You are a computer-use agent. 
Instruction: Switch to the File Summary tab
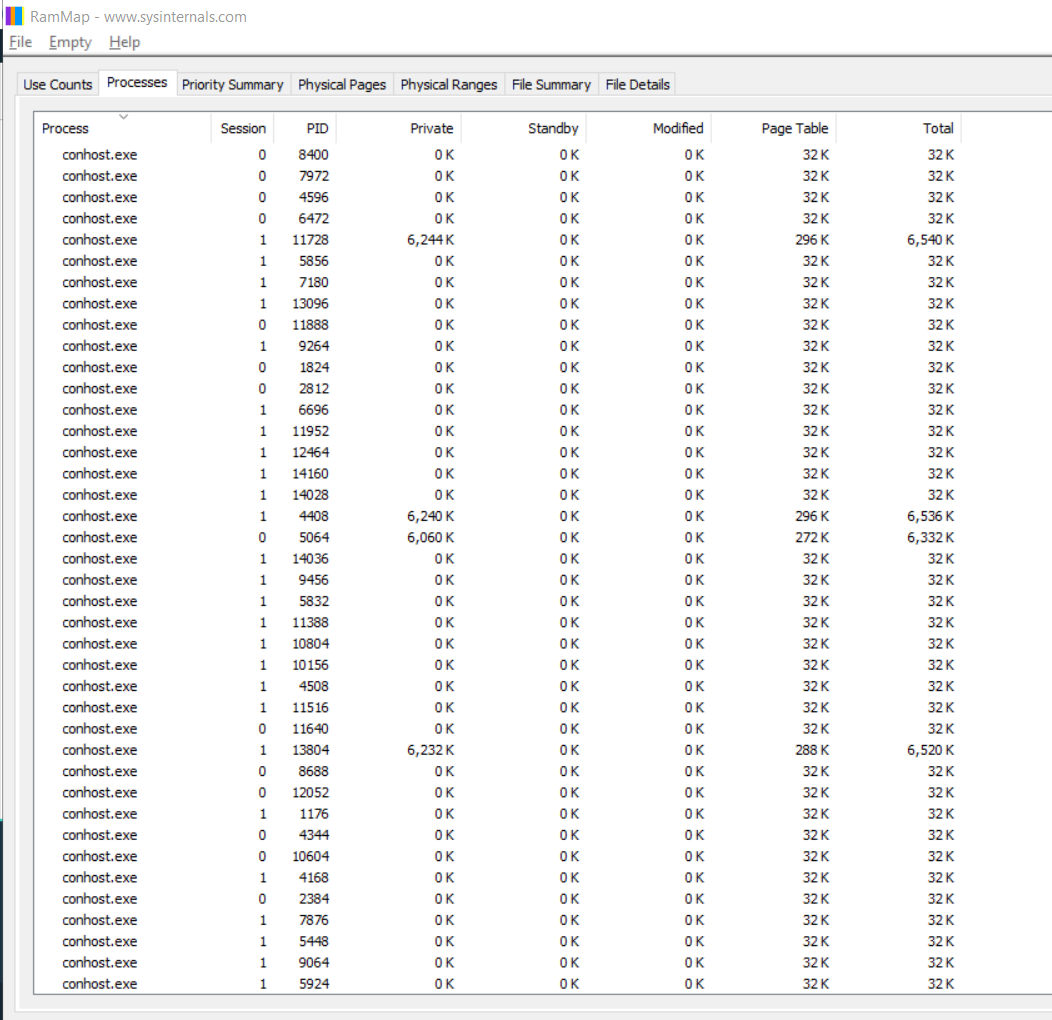pos(551,85)
